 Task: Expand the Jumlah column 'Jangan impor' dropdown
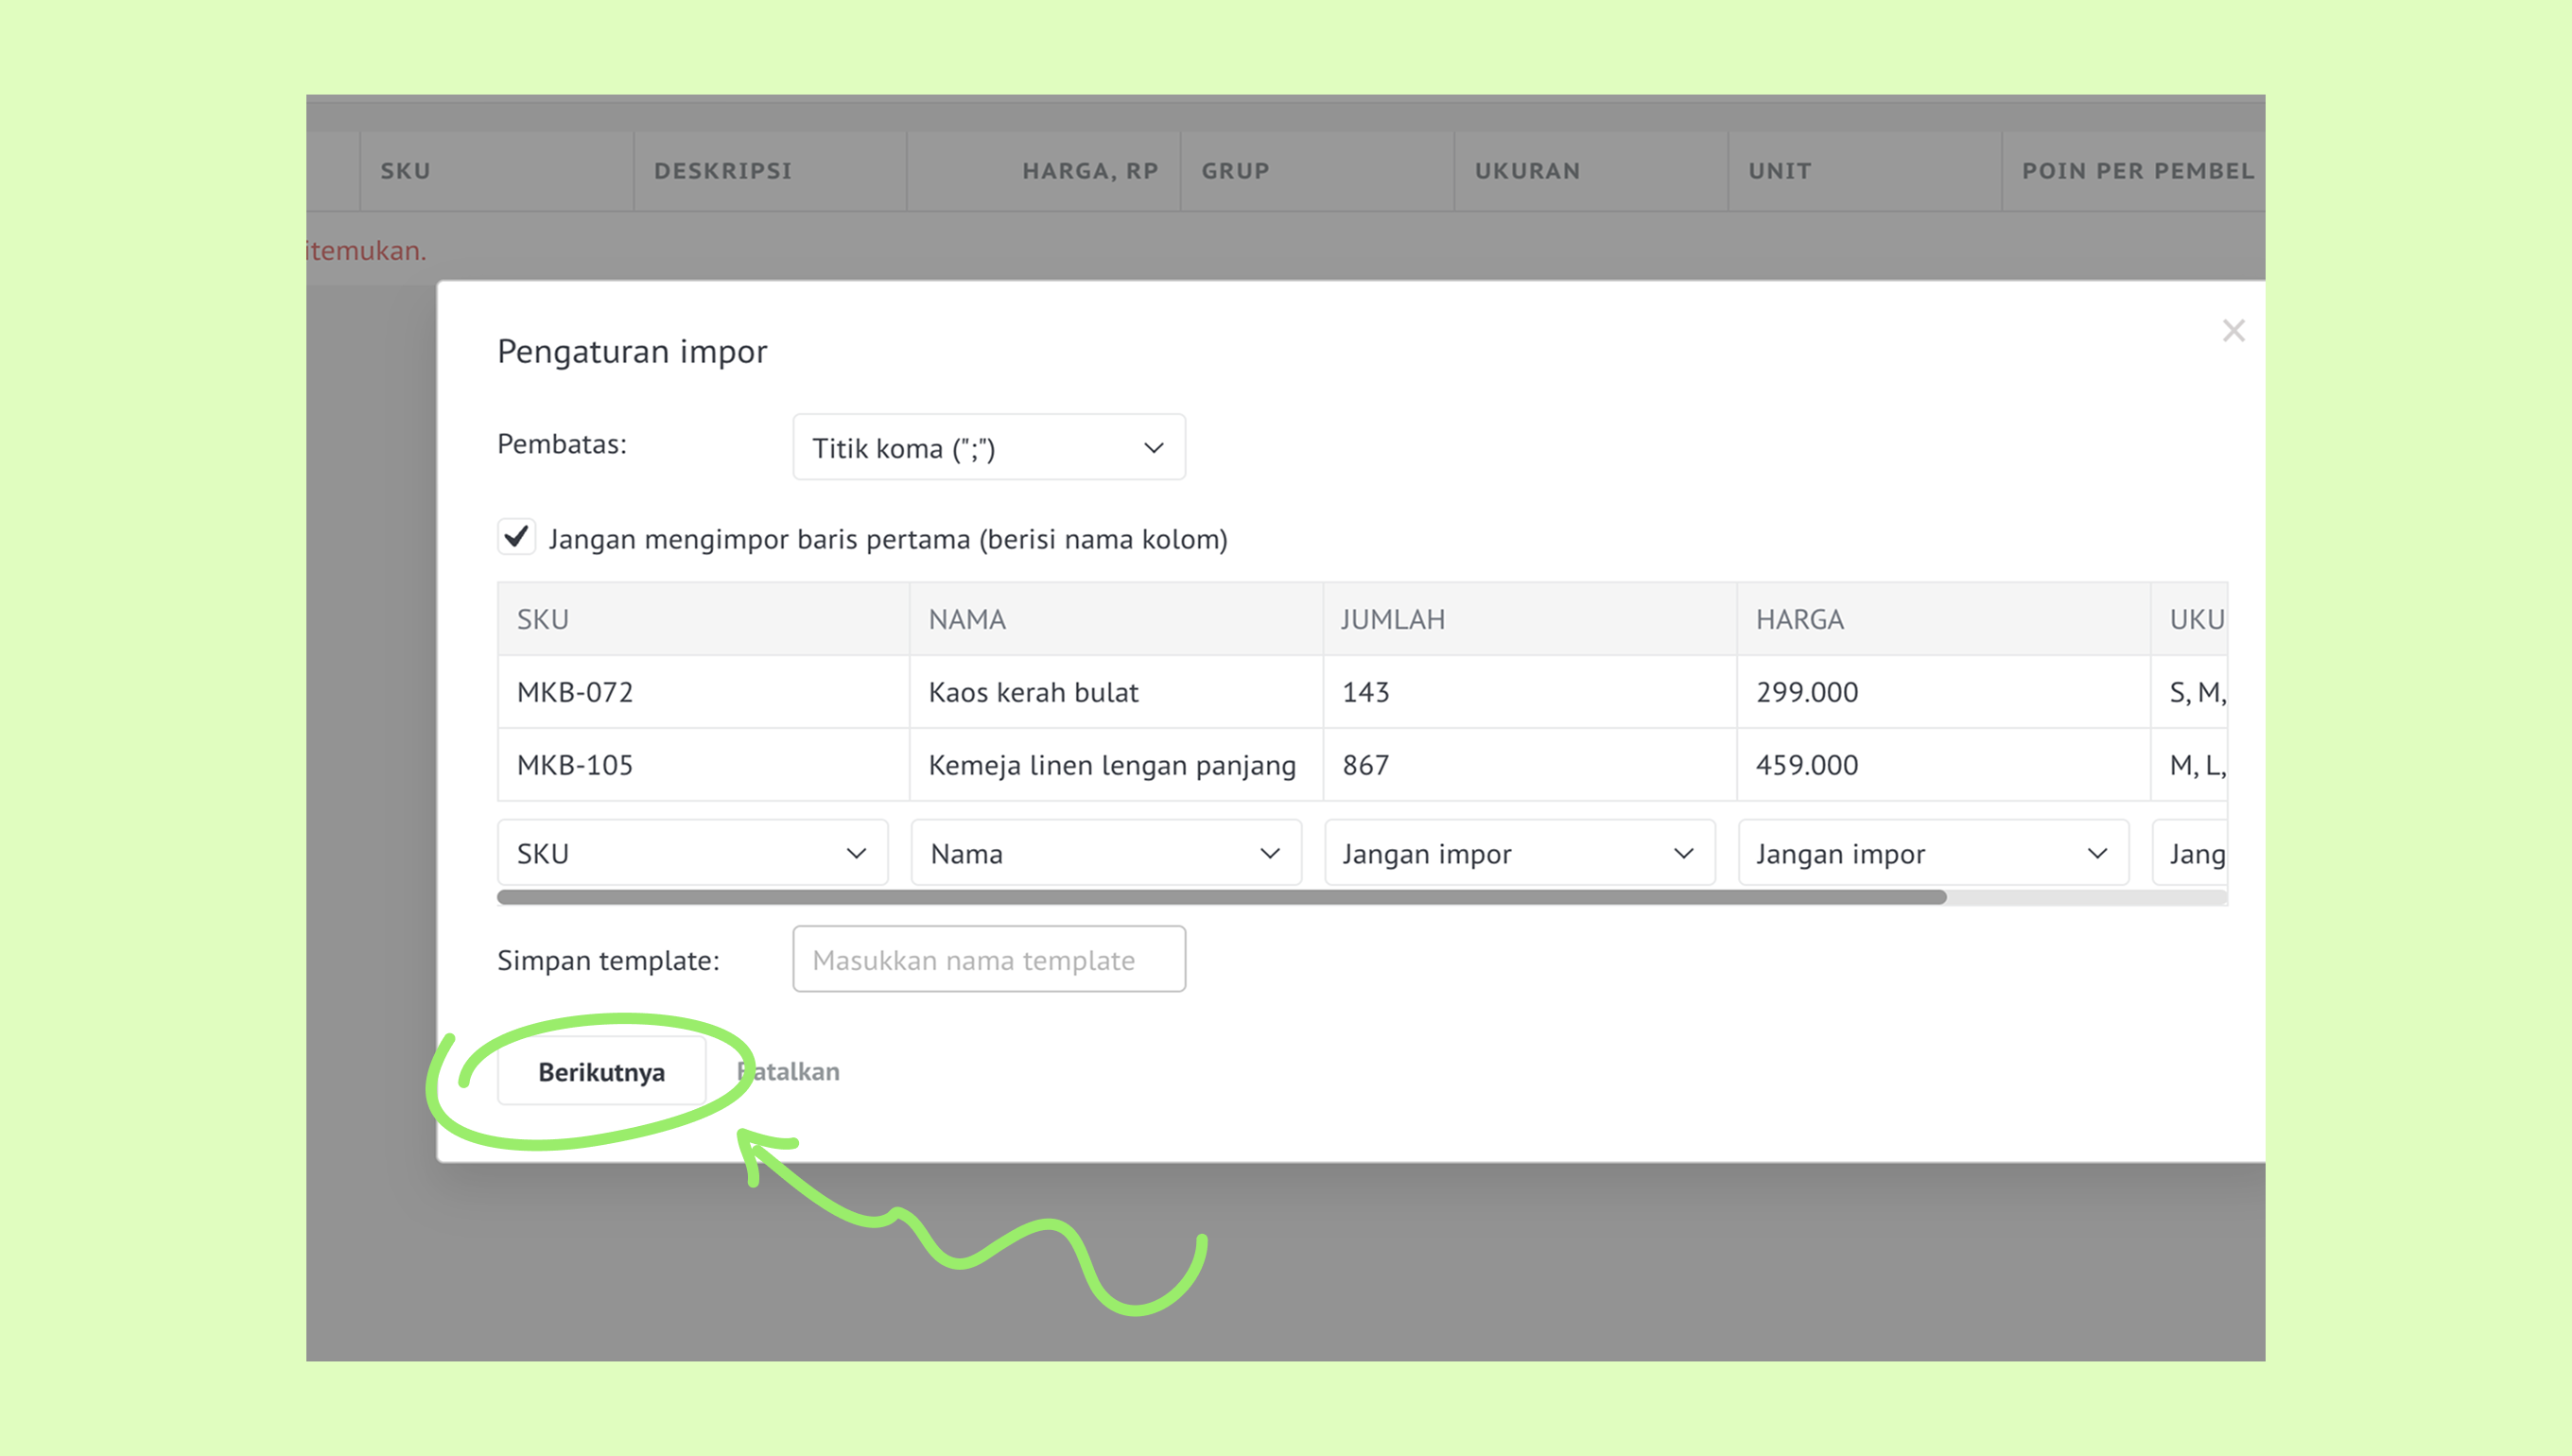[x=1520, y=853]
